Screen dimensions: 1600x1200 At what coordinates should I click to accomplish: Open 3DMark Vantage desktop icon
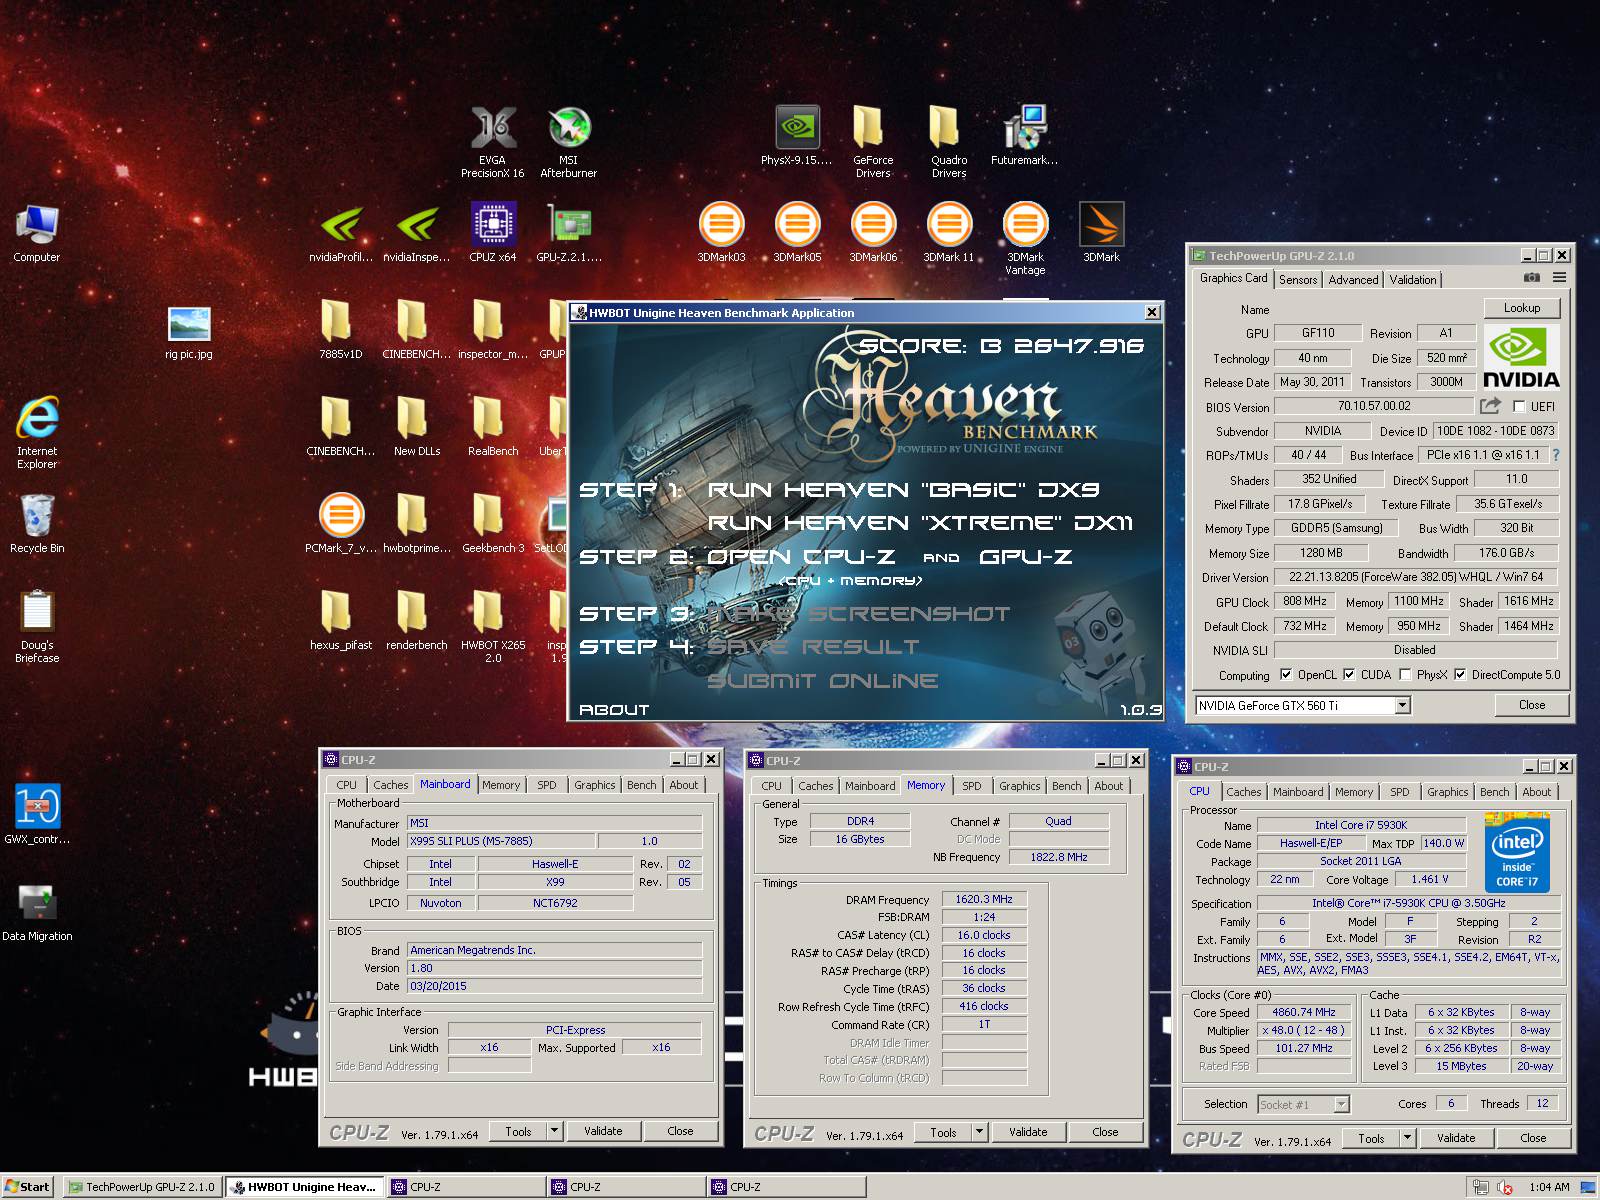(x=1025, y=238)
